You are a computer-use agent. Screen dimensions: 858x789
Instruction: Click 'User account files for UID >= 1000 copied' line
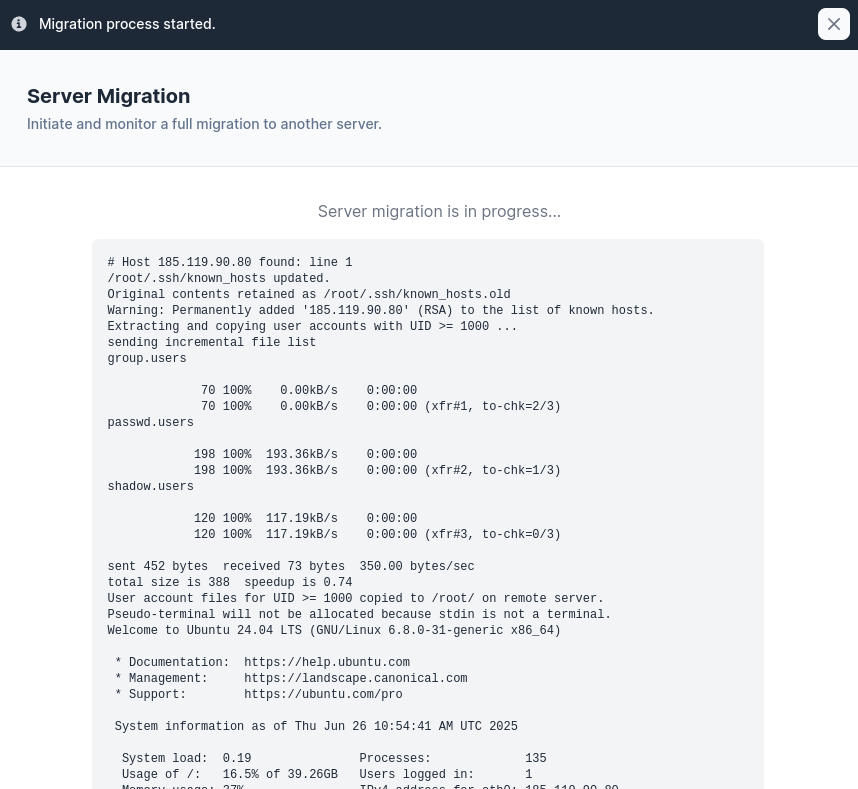click(x=355, y=598)
